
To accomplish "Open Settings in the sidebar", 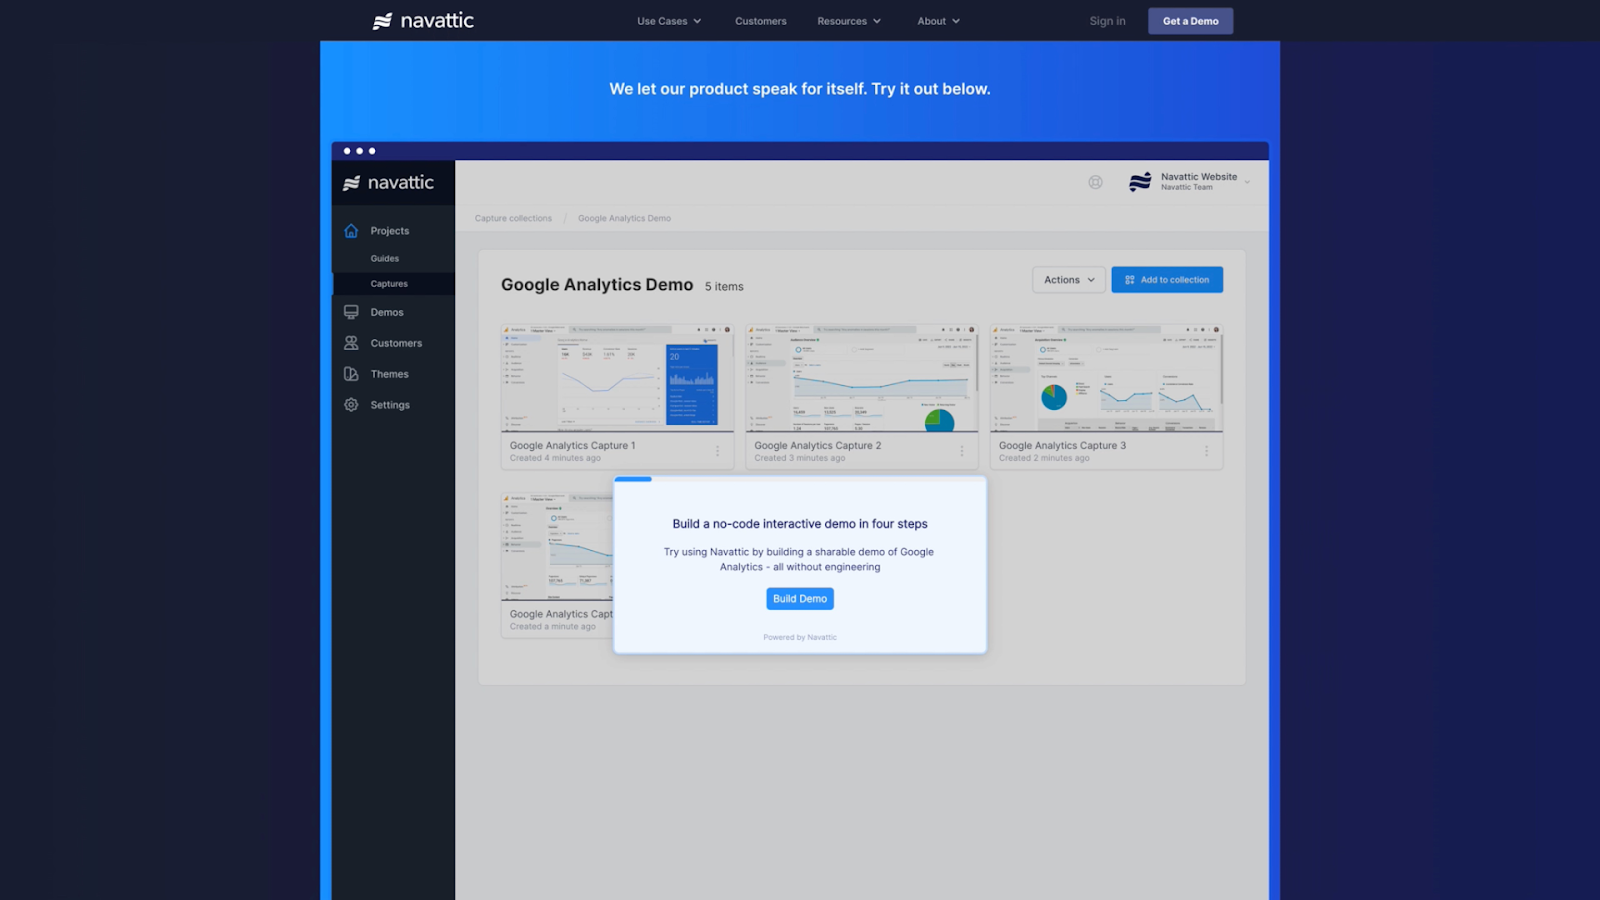I will pyautogui.click(x=390, y=405).
